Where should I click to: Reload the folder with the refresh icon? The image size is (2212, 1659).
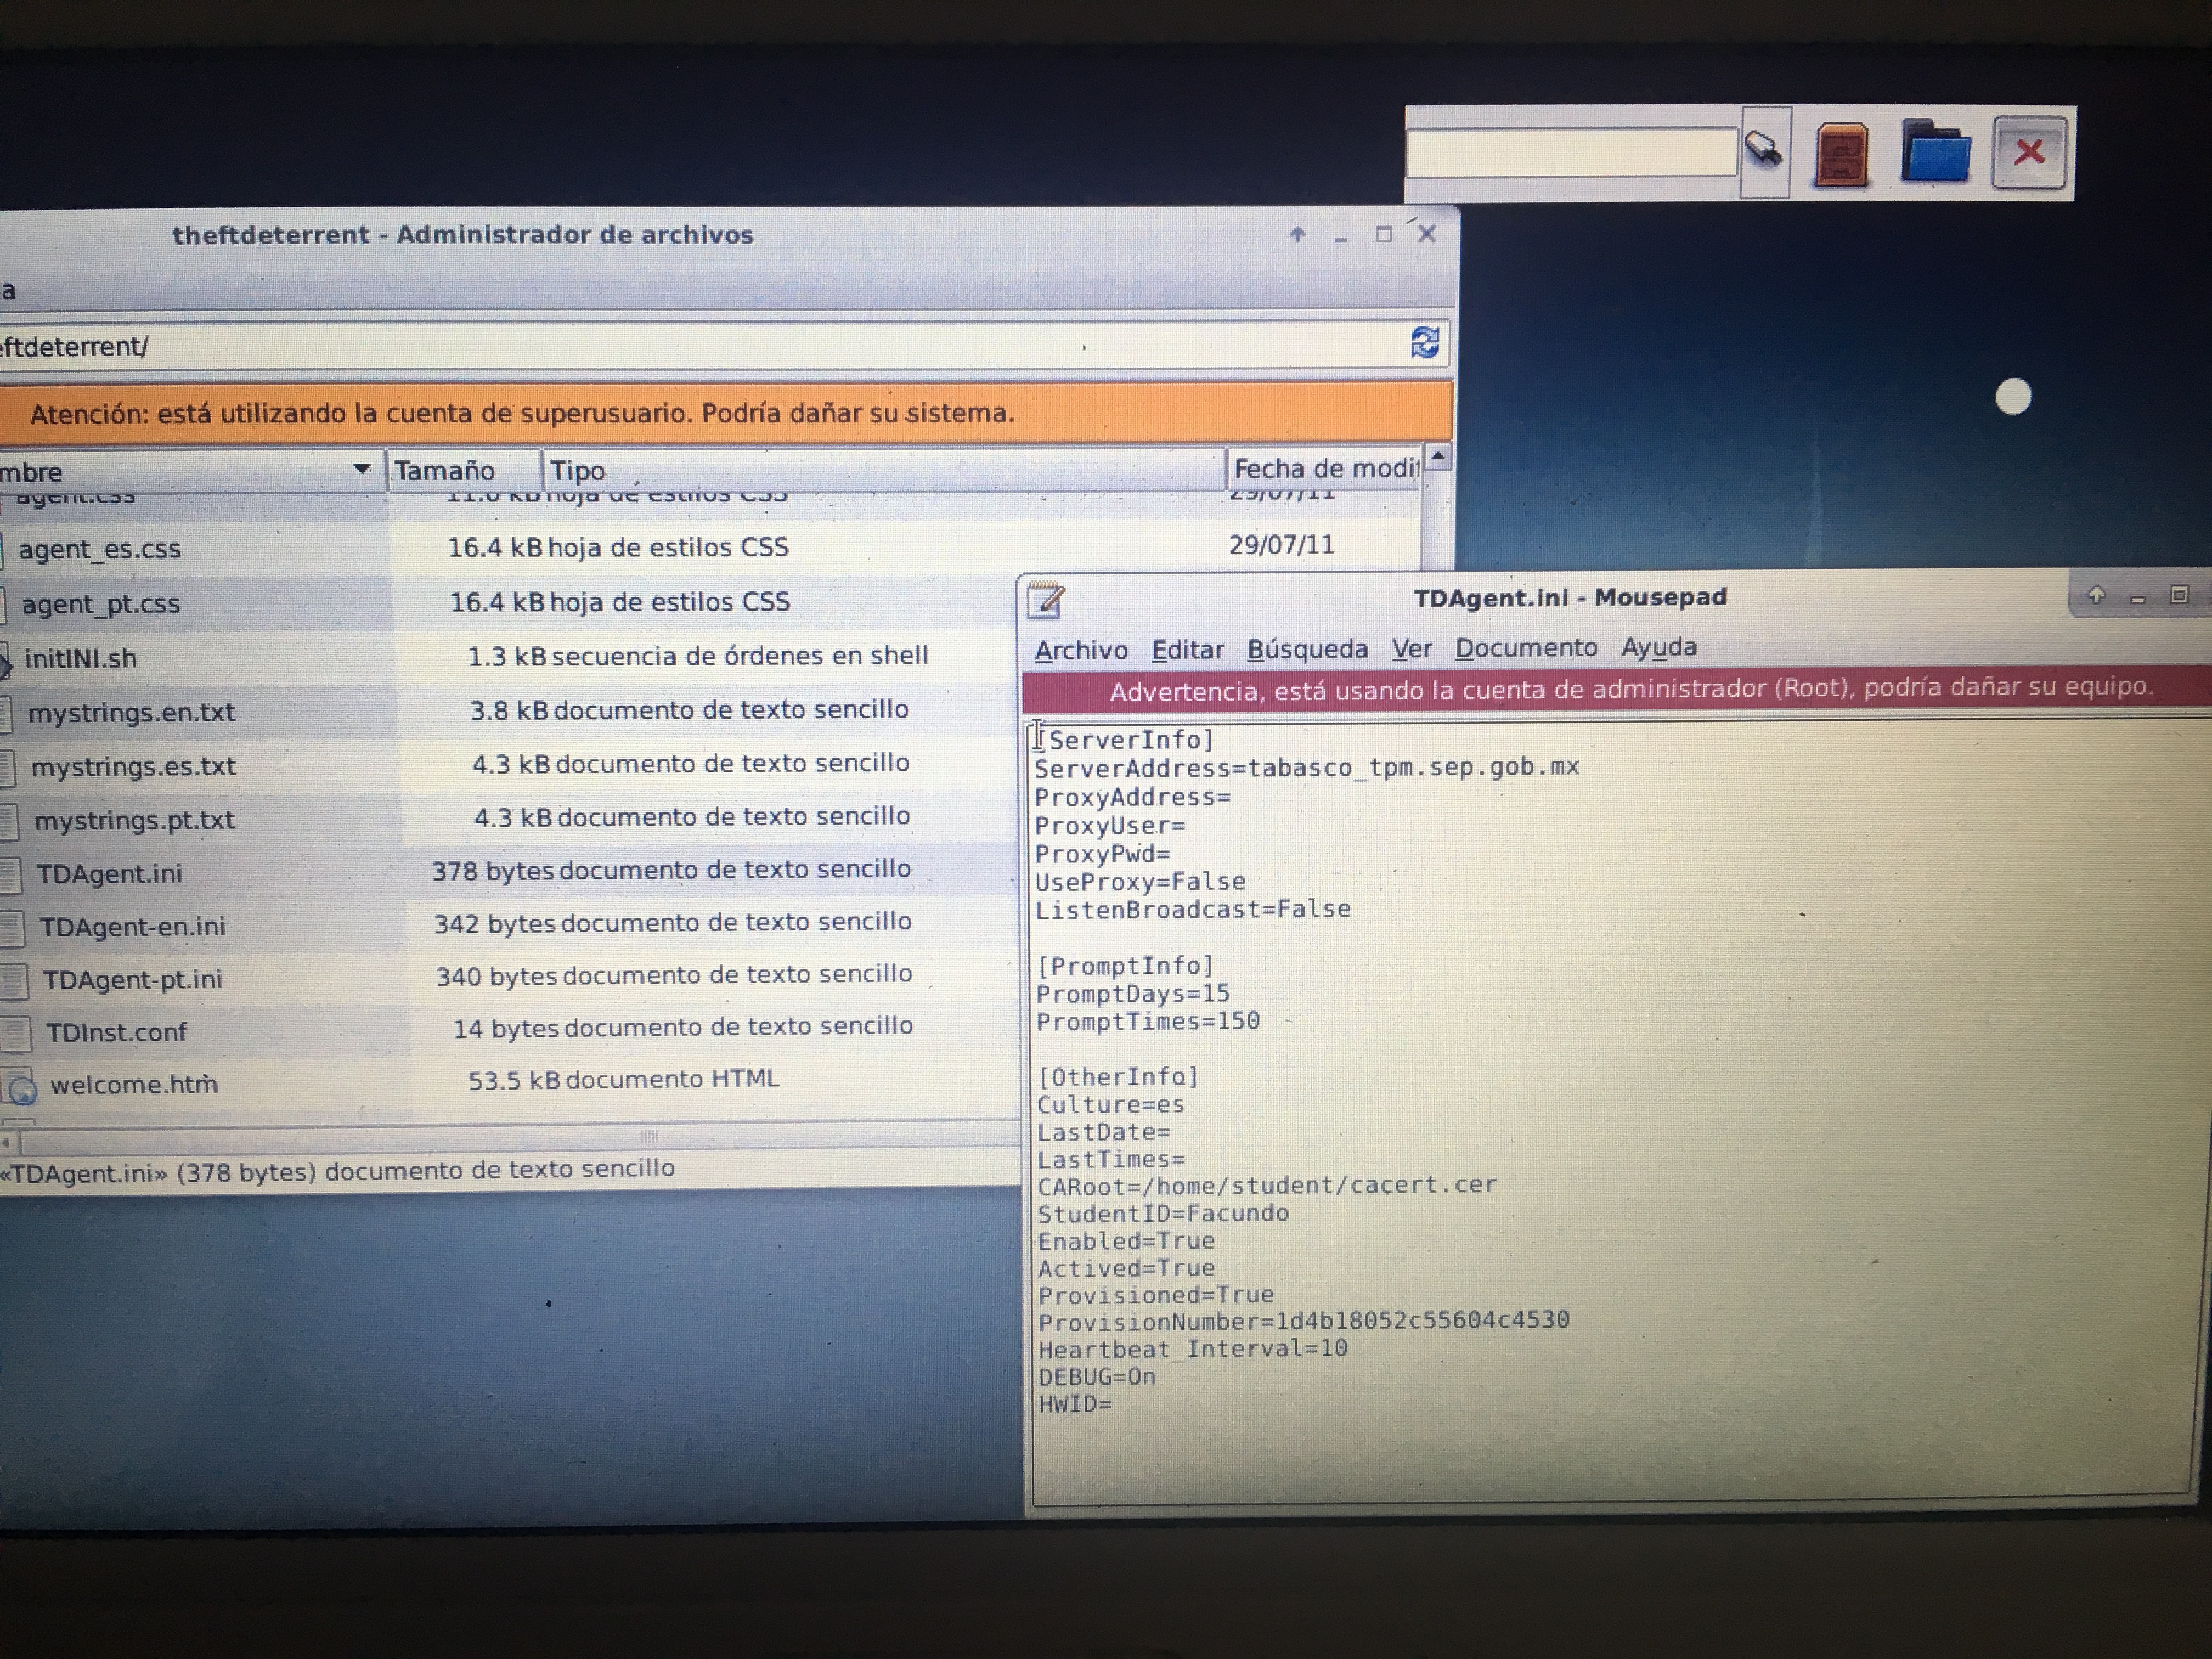click(1424, 343)
